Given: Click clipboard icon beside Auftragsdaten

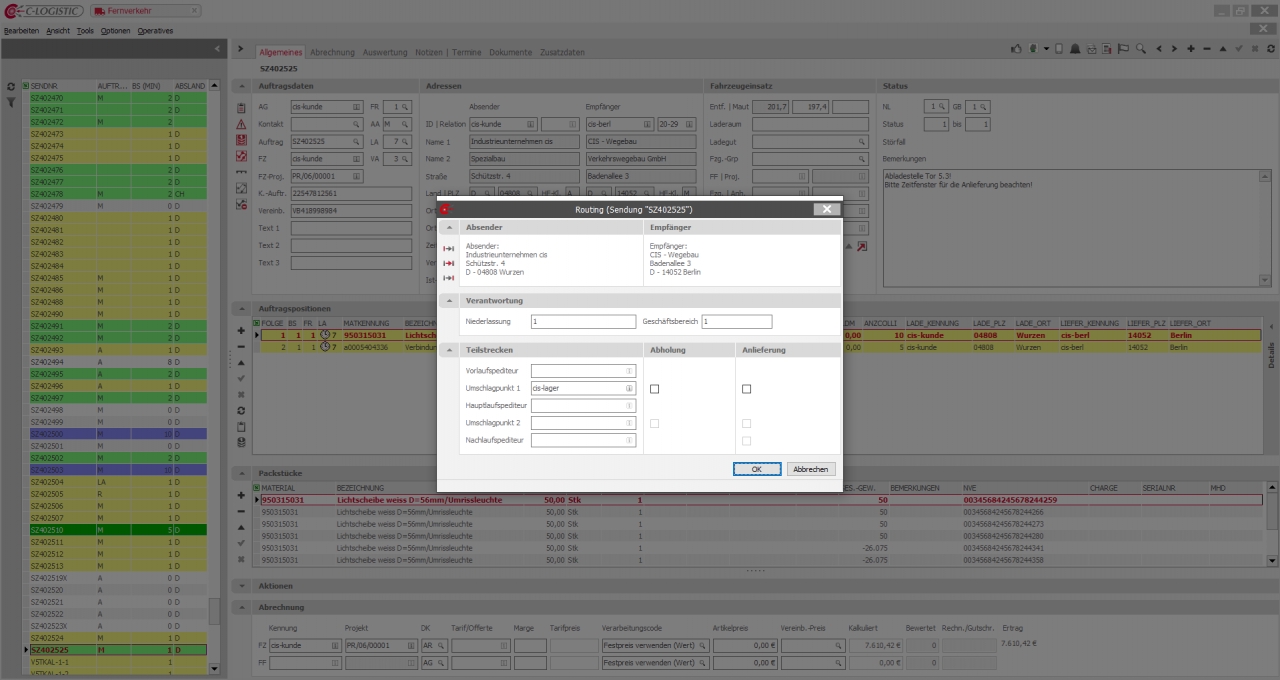Looking at the screenshot, I should point(241,108).
